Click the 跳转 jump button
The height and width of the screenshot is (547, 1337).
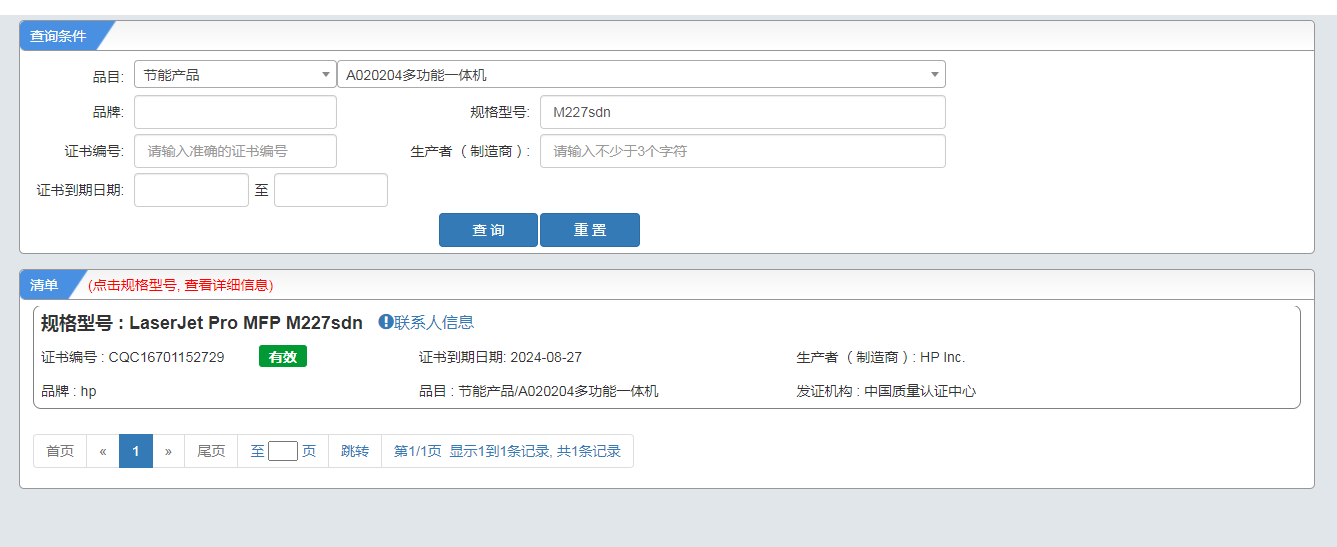[x=355, y=451]
